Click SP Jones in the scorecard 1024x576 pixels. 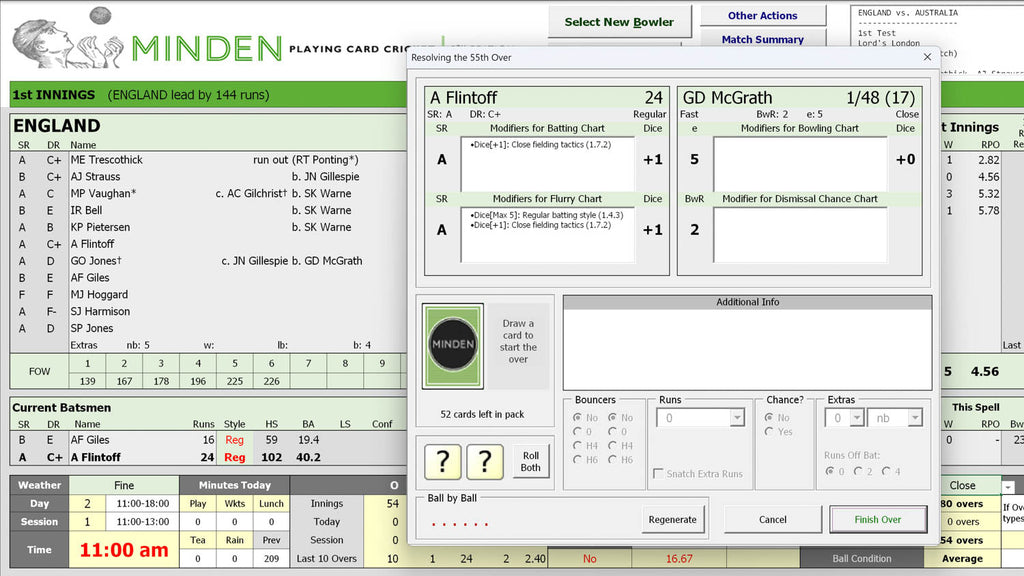click(x=91, y=328)
